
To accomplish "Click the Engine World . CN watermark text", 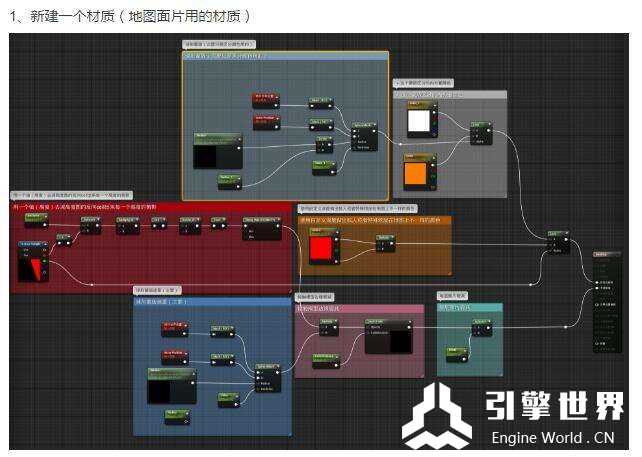I will coord(552,438).
